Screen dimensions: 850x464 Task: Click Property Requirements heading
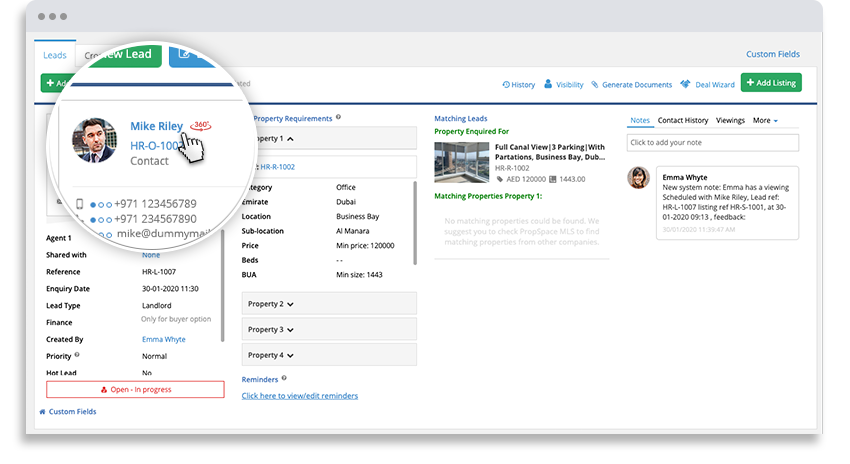(x=293, y=119)
